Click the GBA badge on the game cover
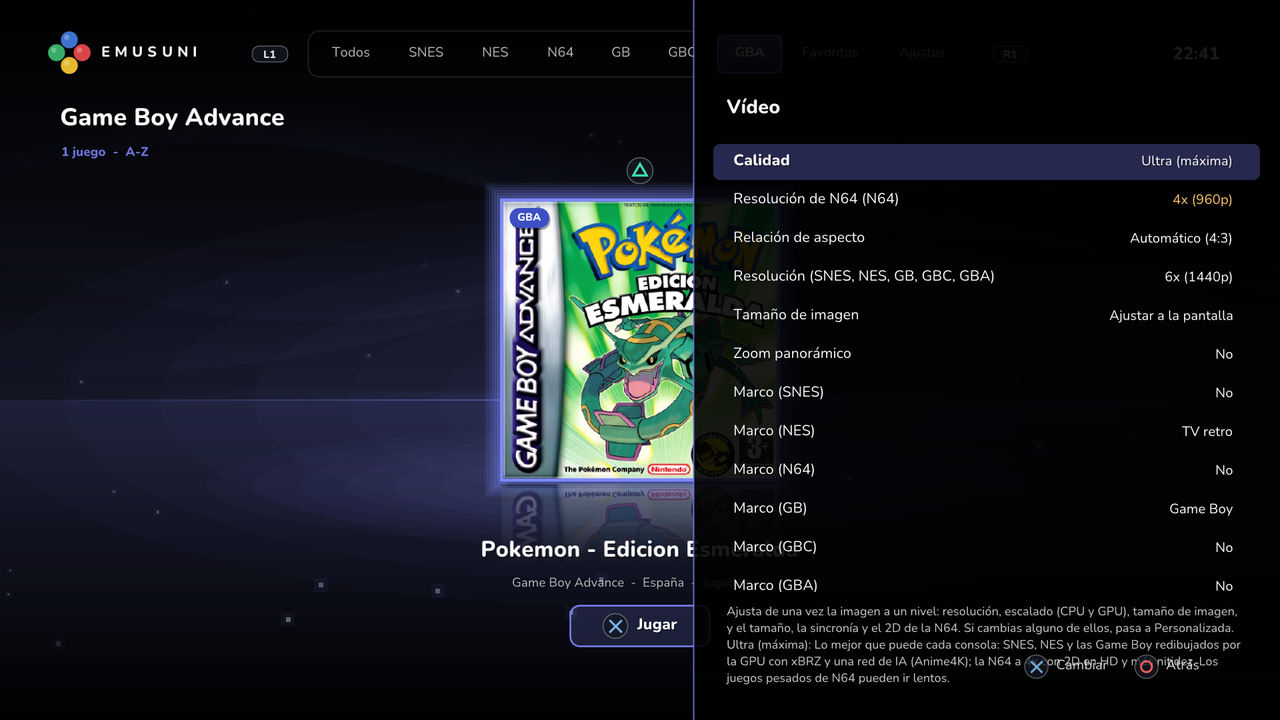The image size is (1280, 720). click(x=529, y=217)
